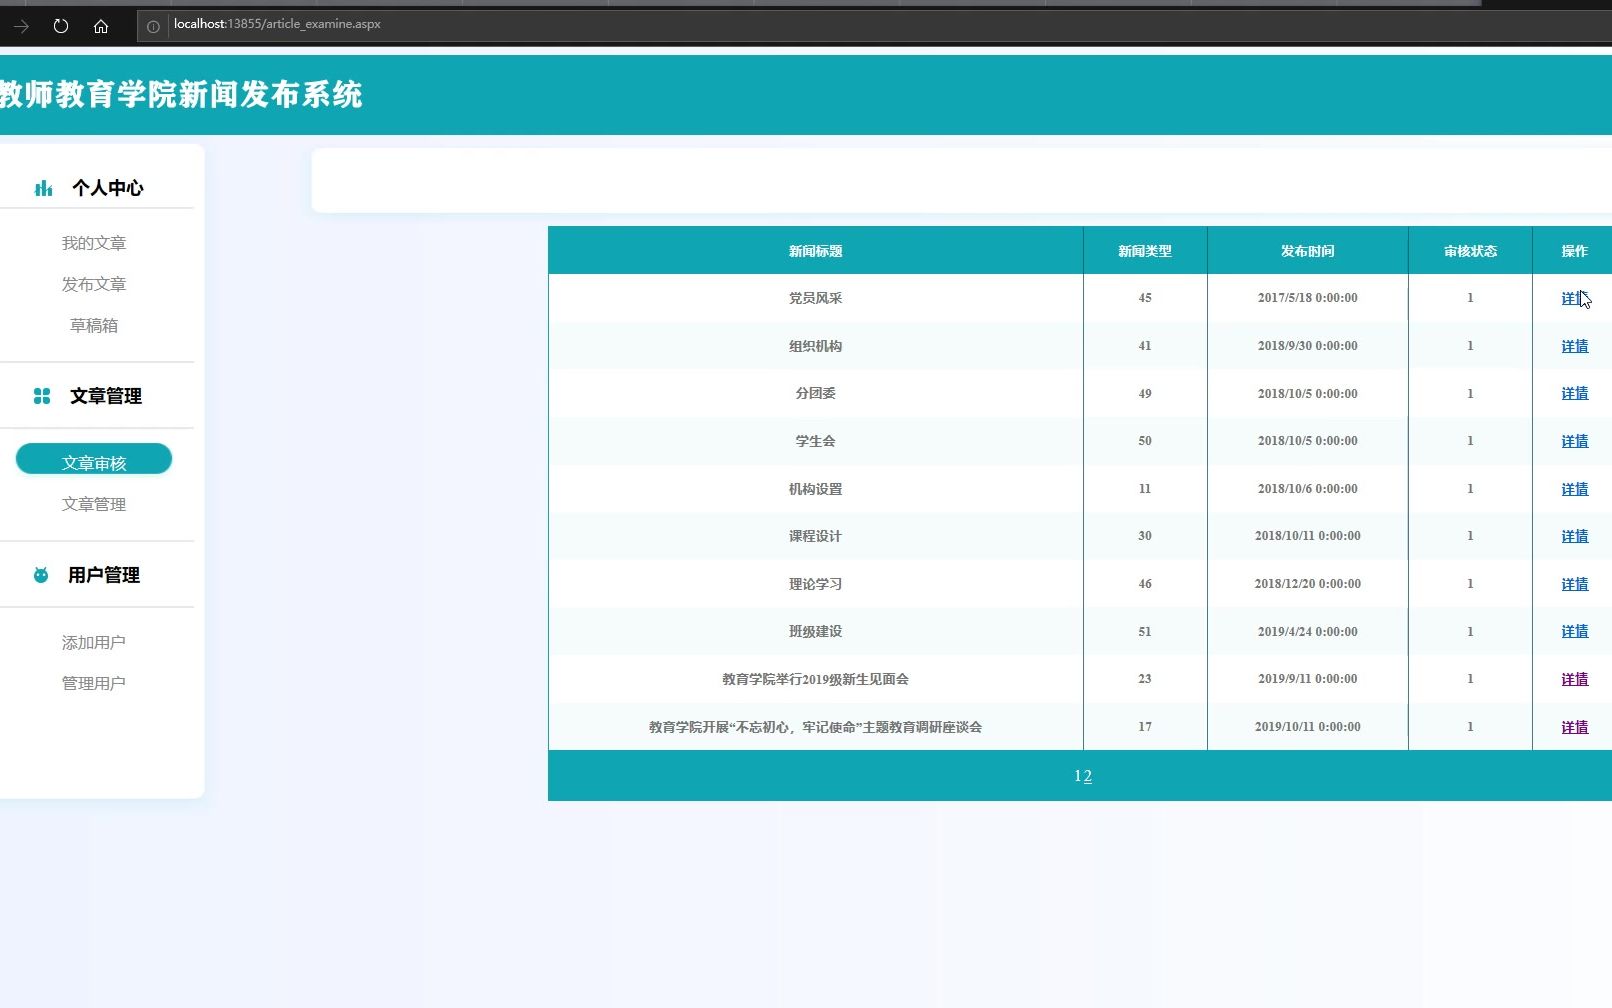Click the 个人中心 section heading
Image resolution: width=1612 pixels, height=1008 pixels.
107,188
